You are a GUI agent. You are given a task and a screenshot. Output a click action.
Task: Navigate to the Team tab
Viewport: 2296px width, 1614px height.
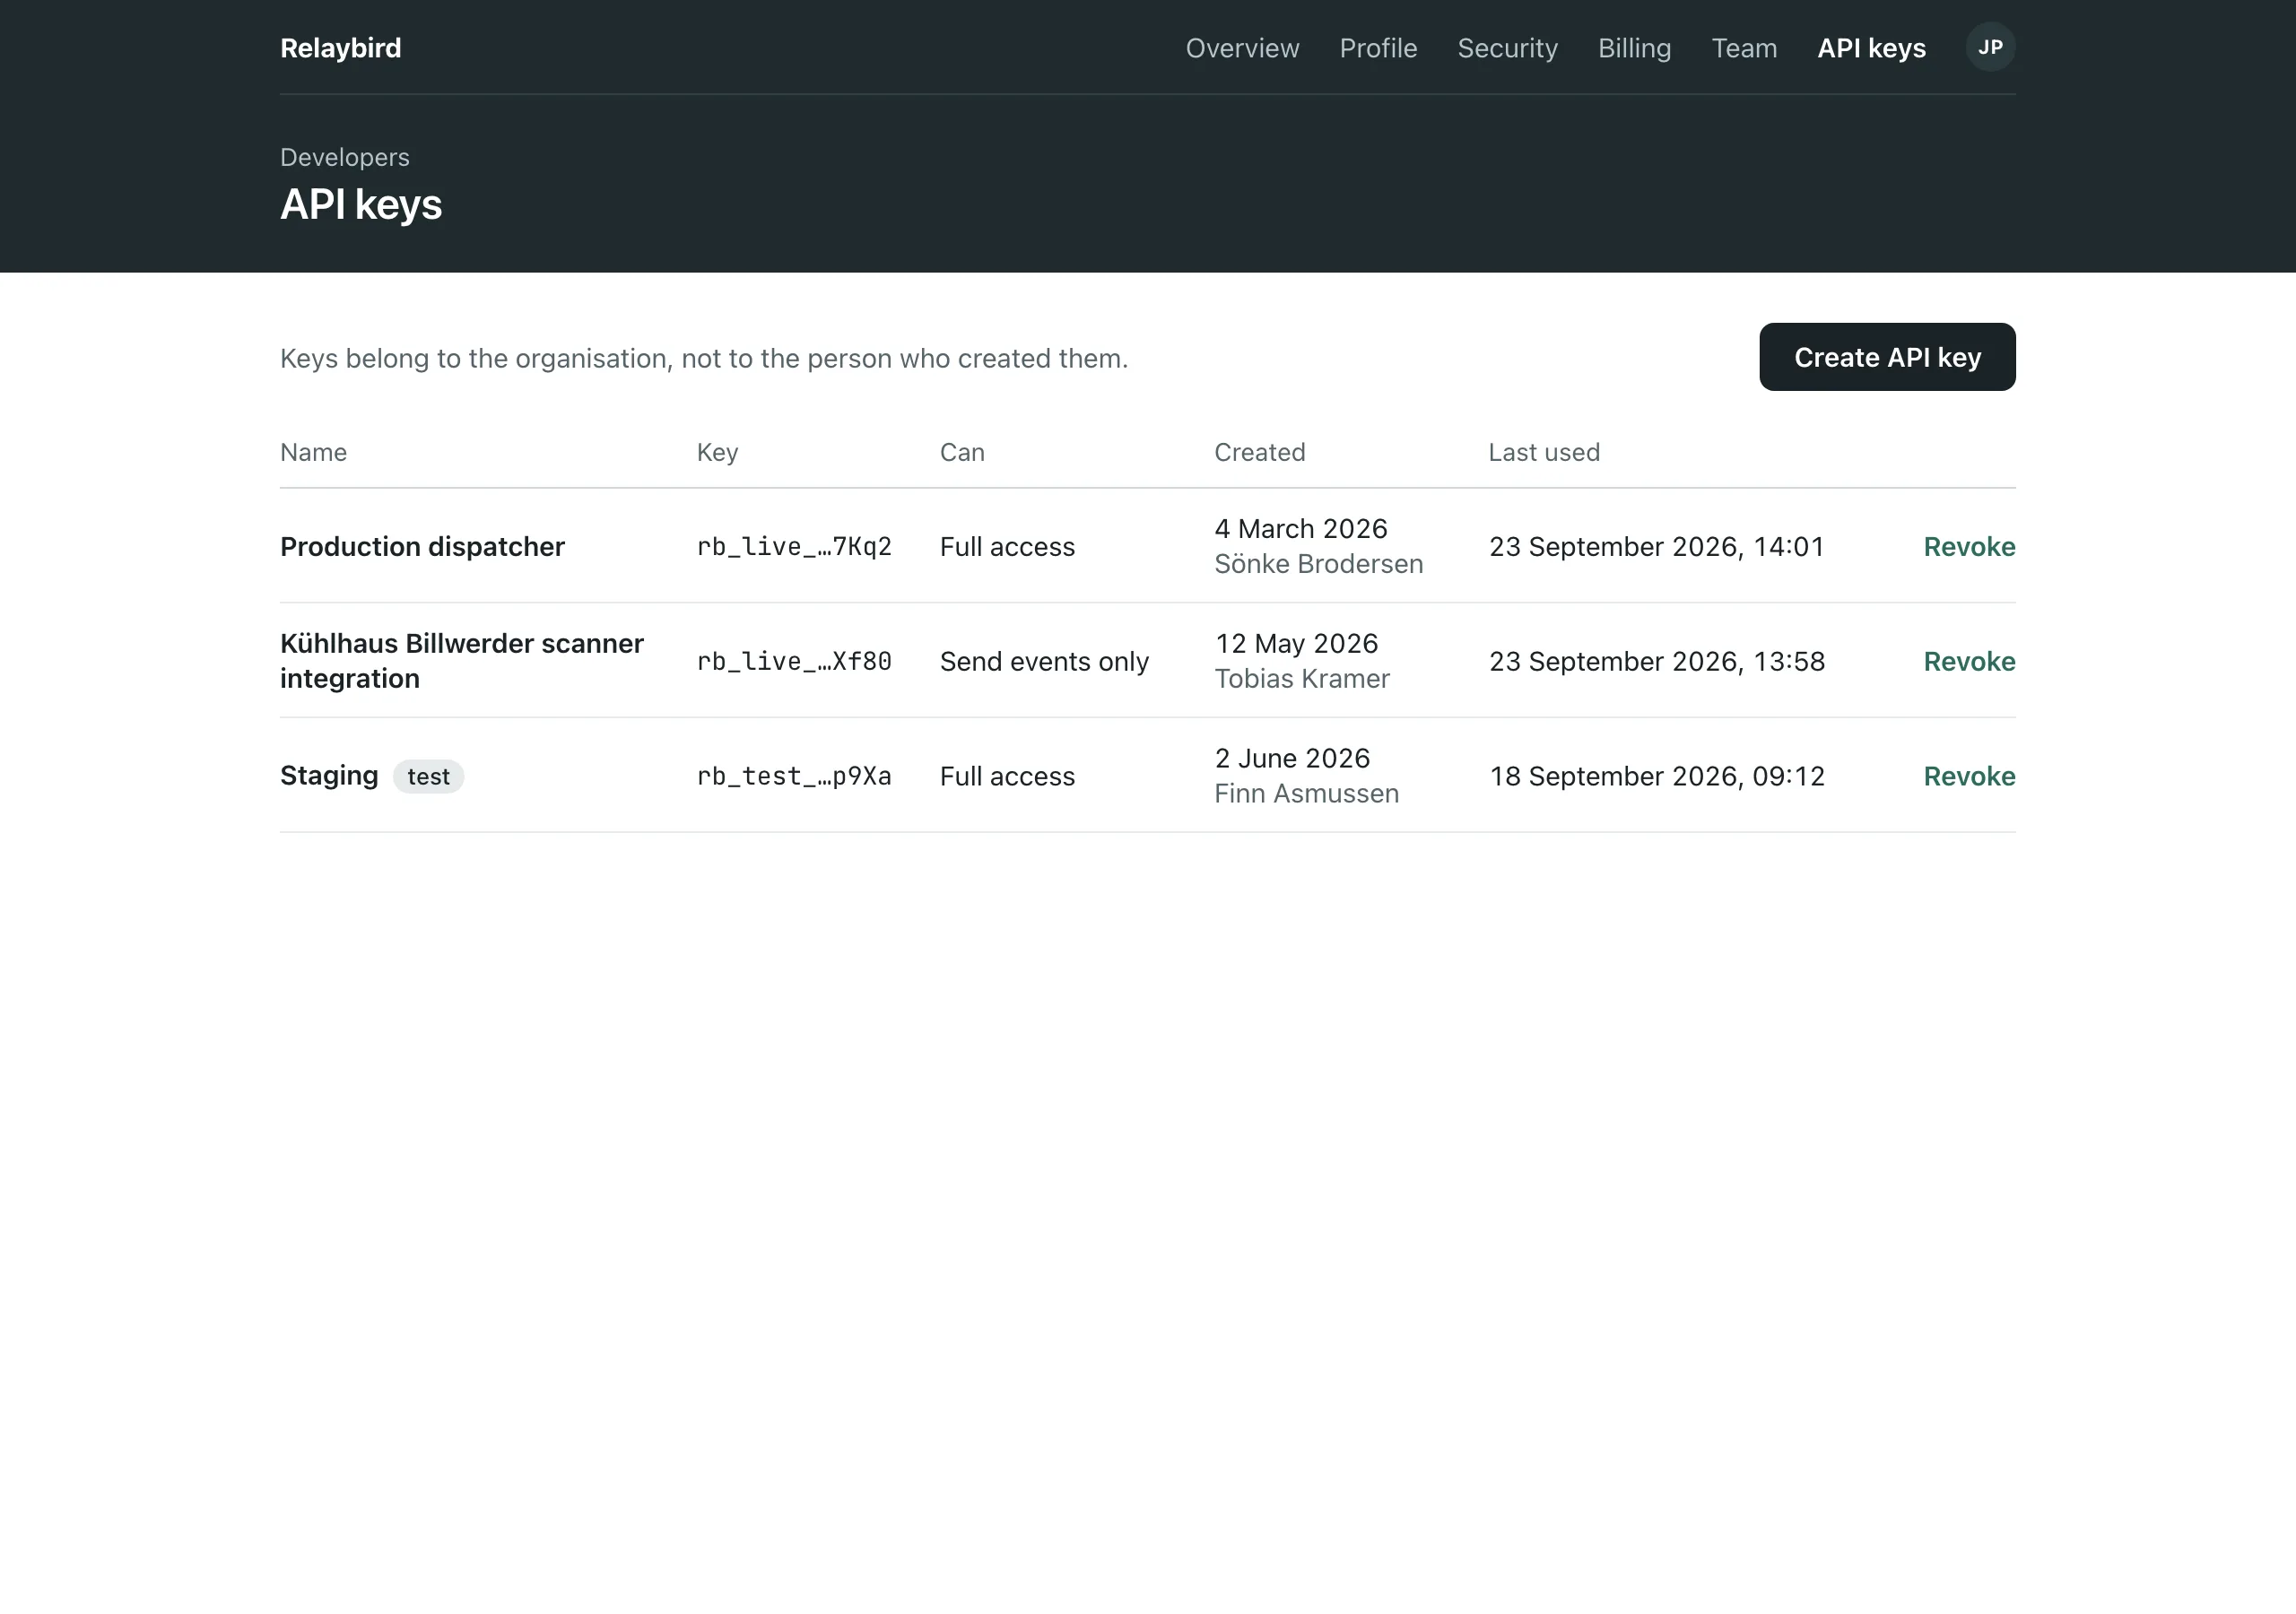click(x=1744, y=48)
